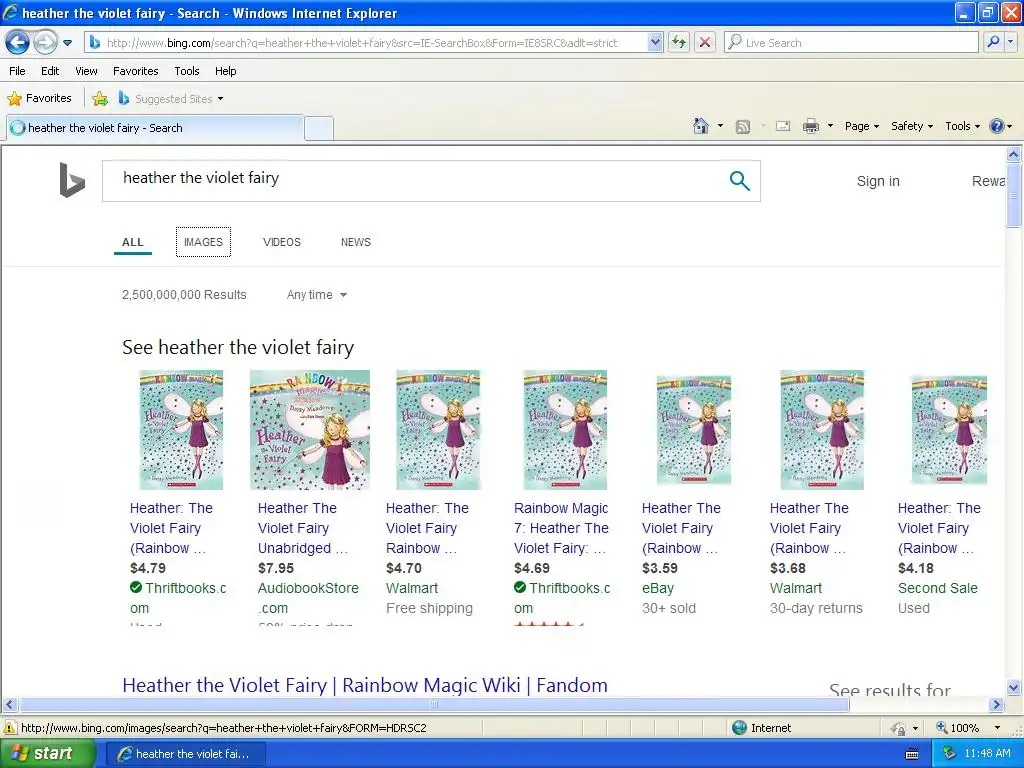The width and height of the screenshot is (1024, 768).
Task: Select the ALL results tab
Action: (133, 242)
